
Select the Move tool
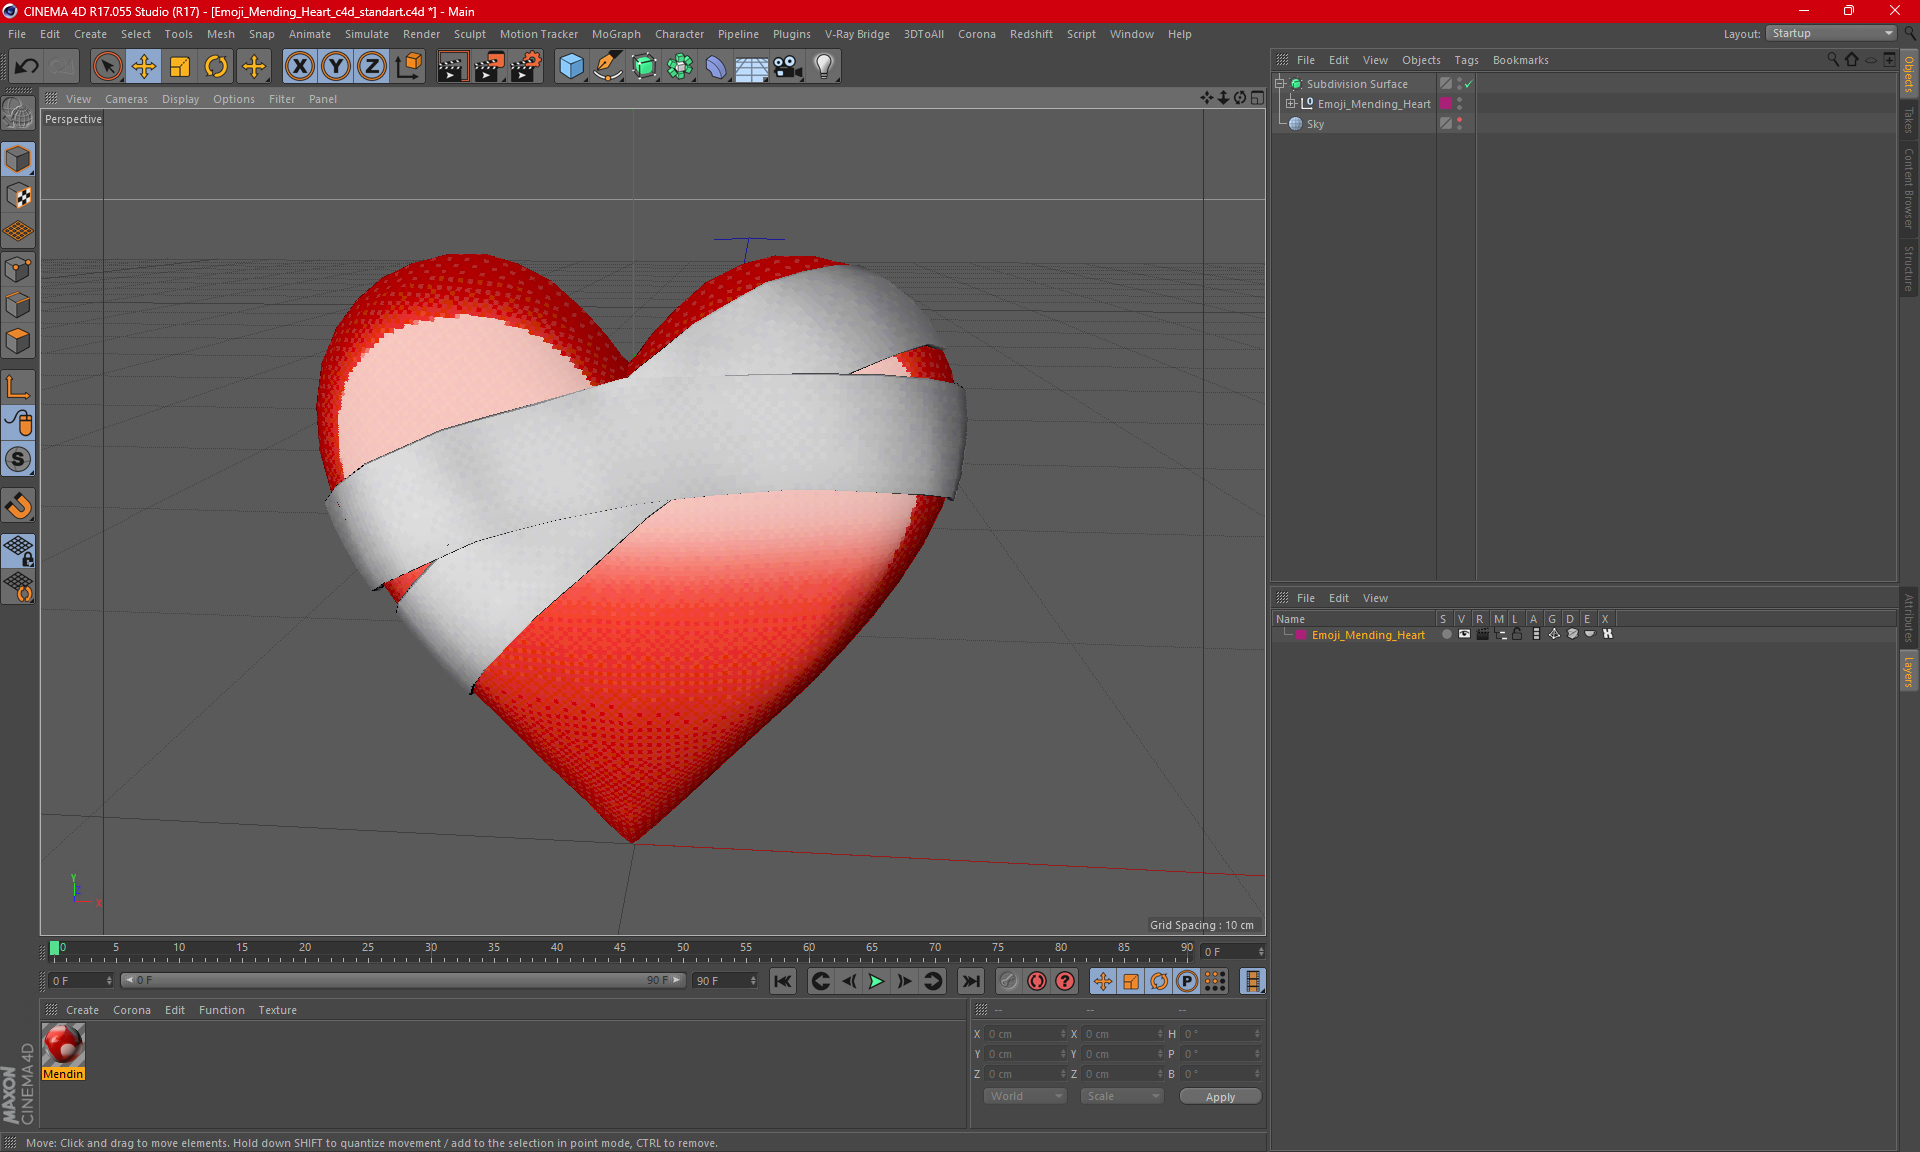coord(144,67)
